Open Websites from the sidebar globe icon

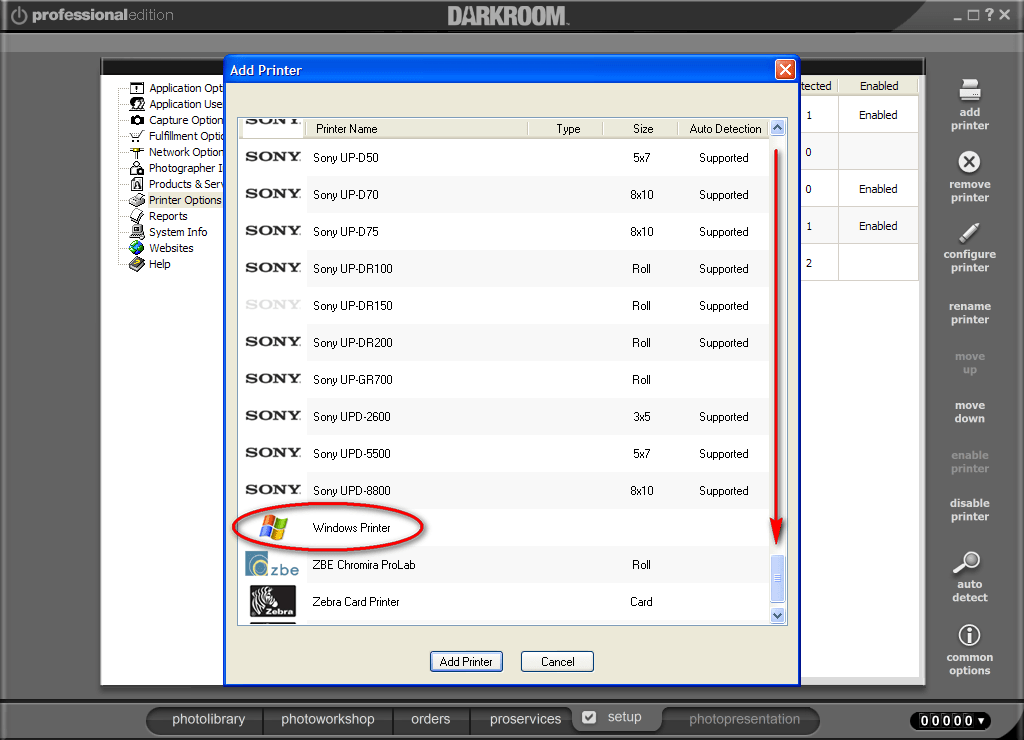pos(135,248)
